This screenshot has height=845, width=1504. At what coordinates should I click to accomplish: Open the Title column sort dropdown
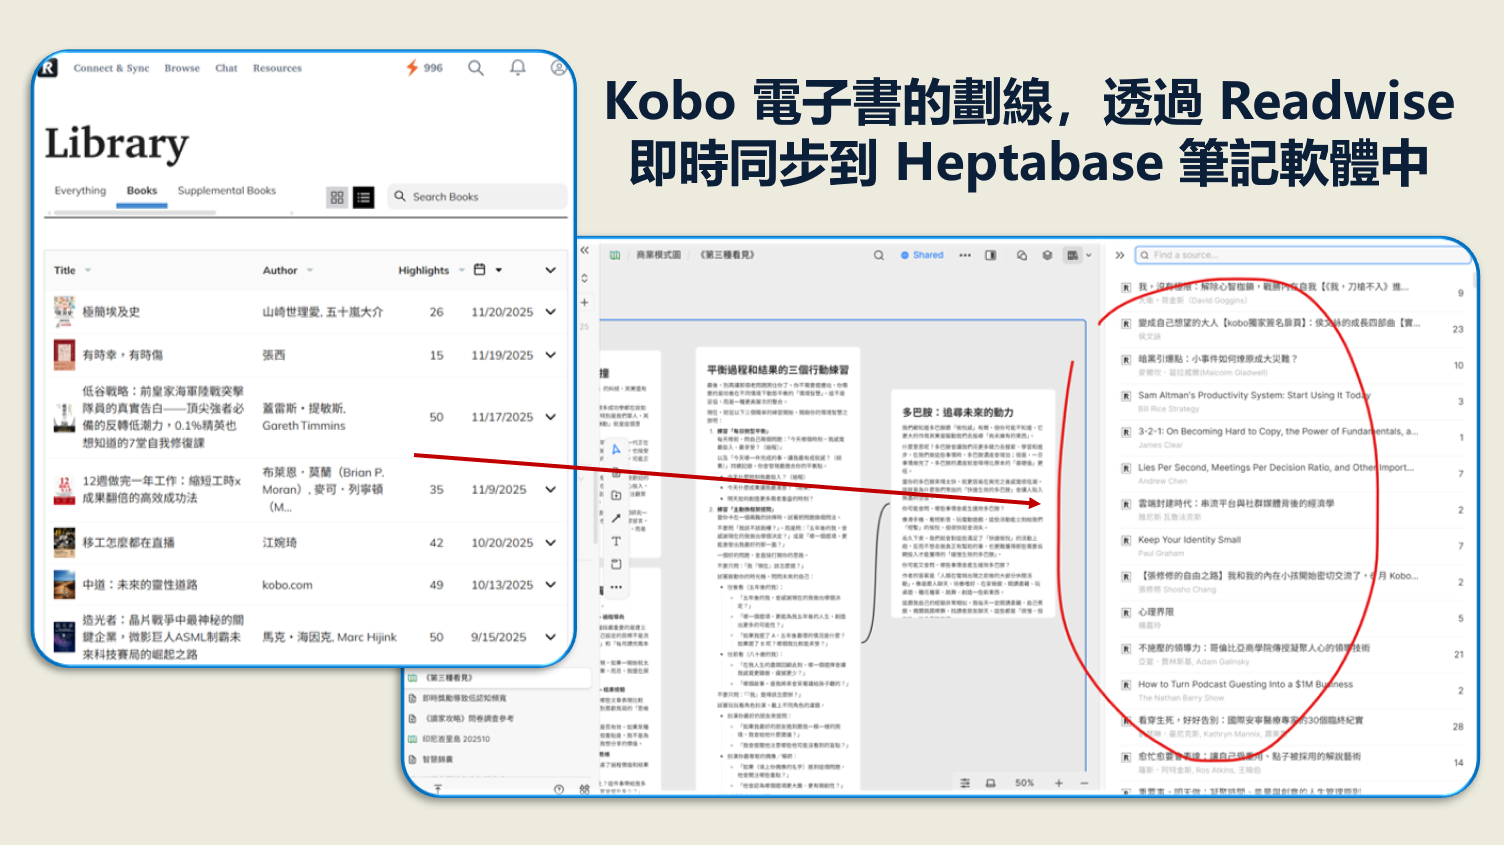(x=88, y=270)
